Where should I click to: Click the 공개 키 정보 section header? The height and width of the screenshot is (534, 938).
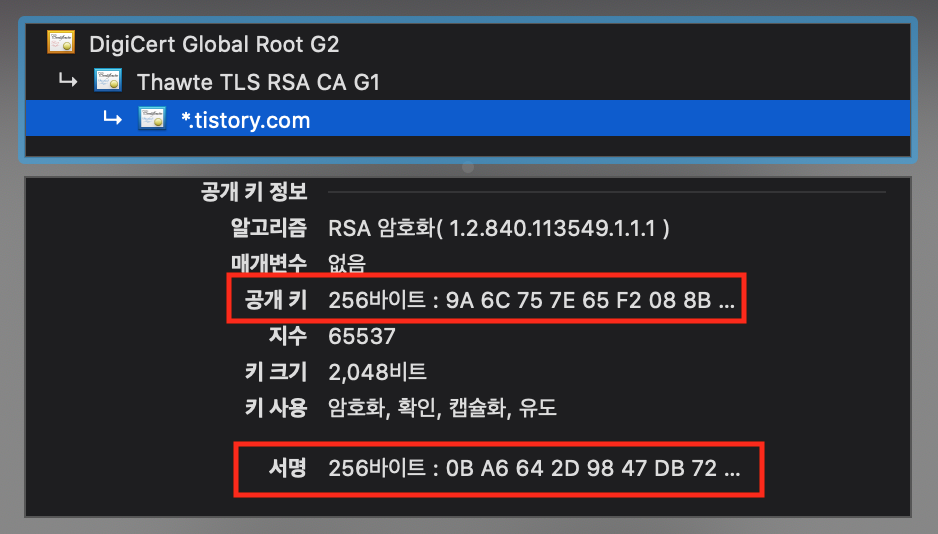click(254, 192)
